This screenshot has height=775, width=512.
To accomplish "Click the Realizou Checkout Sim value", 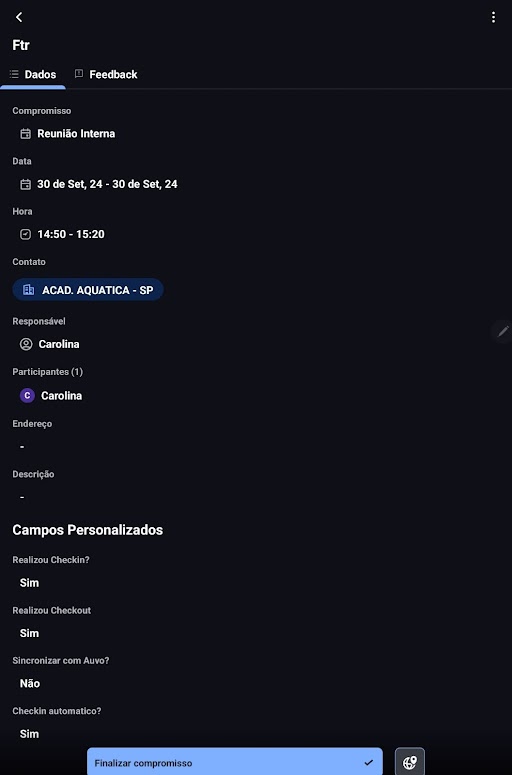I will 29,633.
